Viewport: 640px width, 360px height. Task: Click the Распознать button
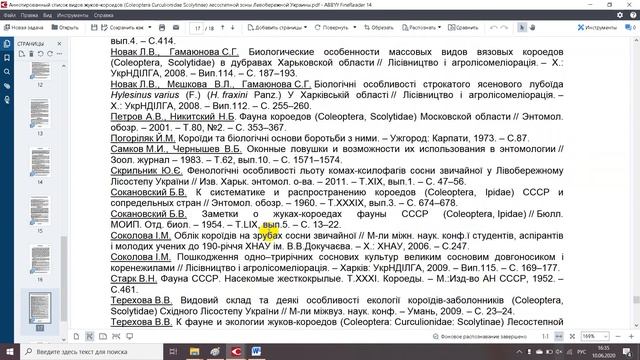[419, 27]
